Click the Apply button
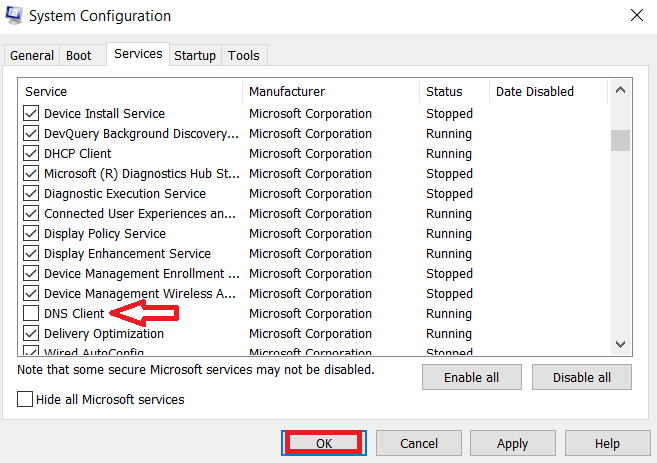 click(512, 443)
